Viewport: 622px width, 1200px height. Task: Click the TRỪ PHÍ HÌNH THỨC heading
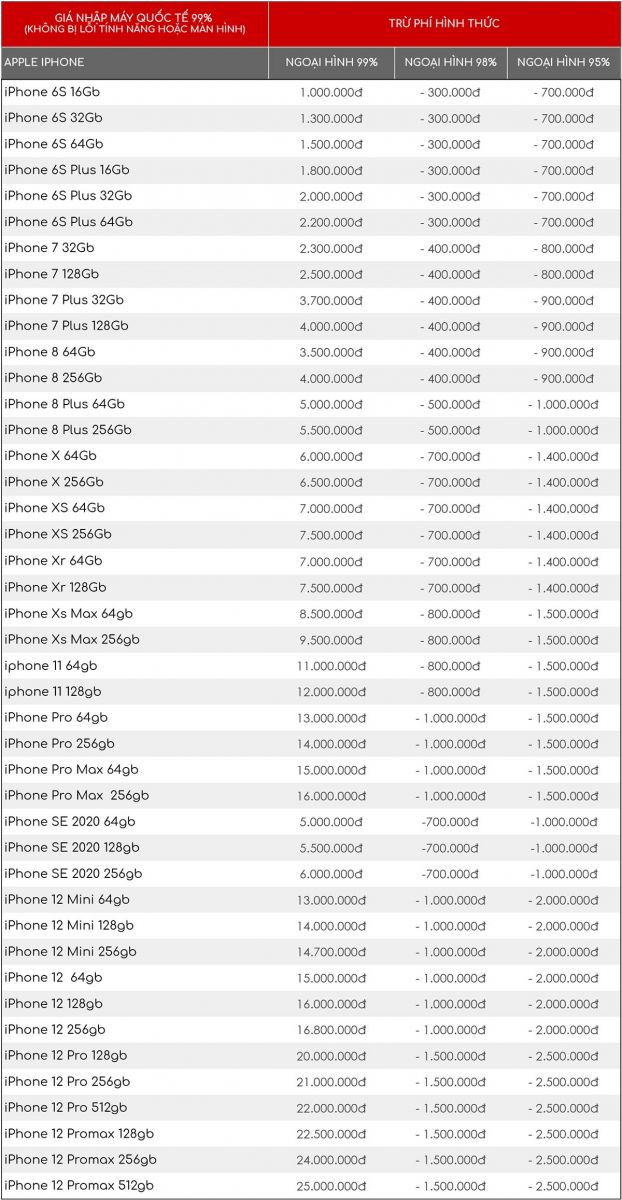pos(444,23)
